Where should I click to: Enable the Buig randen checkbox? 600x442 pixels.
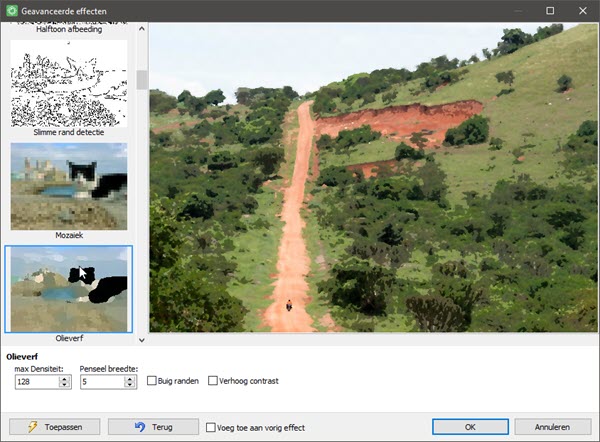[152, 381]
